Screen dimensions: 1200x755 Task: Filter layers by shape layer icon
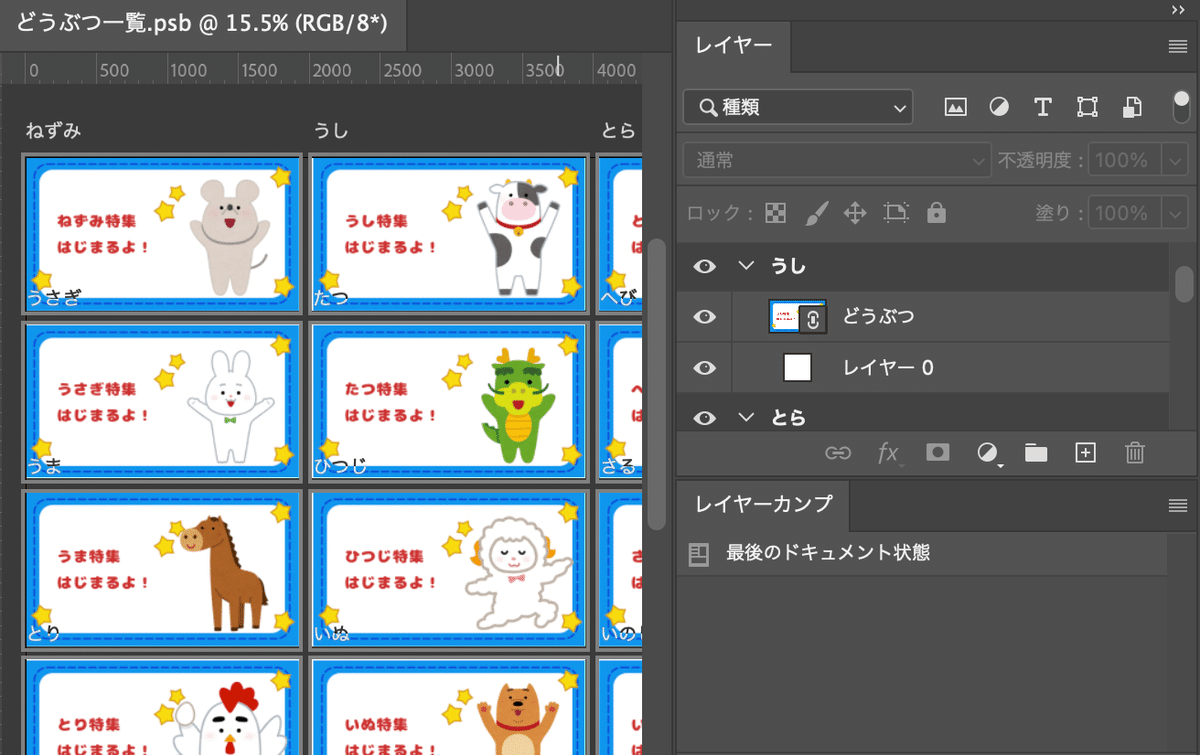click(x=1088, y=107)
